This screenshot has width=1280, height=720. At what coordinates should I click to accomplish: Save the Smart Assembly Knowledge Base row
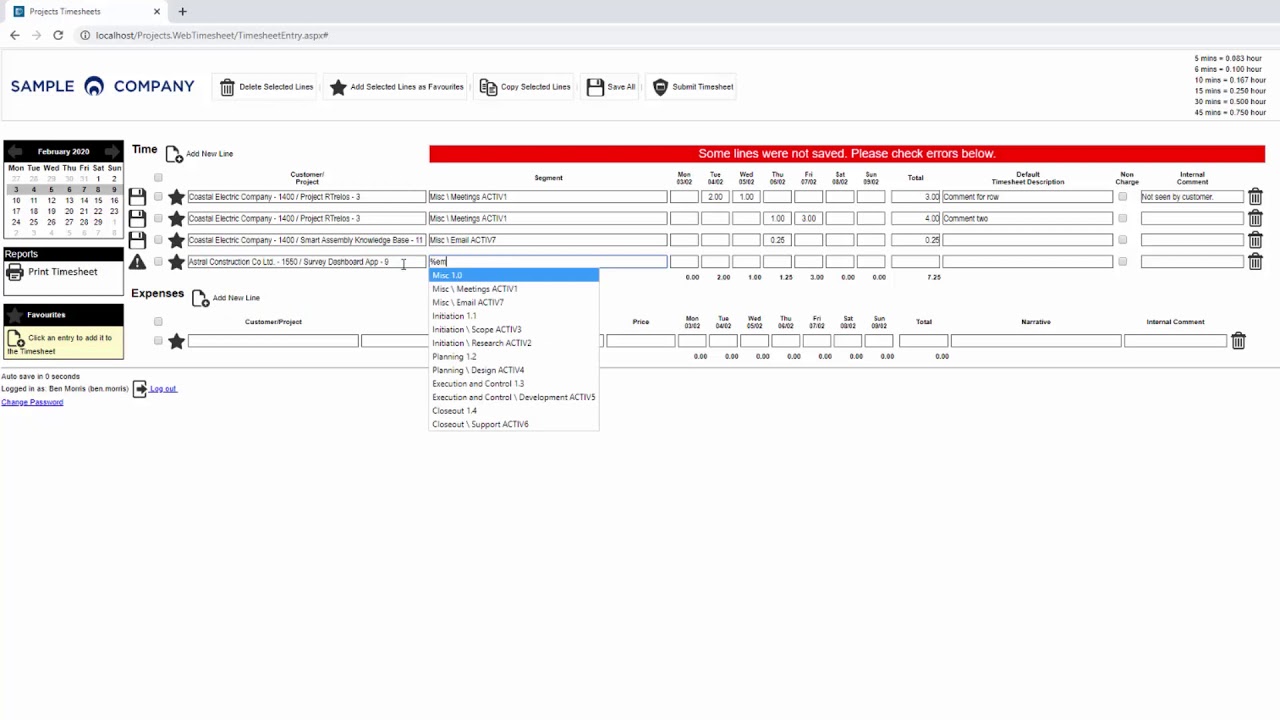coord(137,240)
